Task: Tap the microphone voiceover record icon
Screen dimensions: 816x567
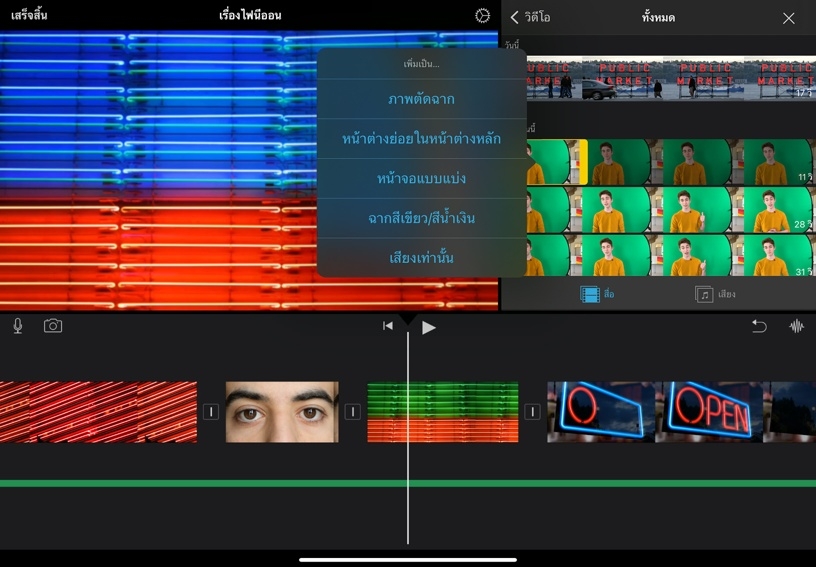Action: tap(18, 326)
